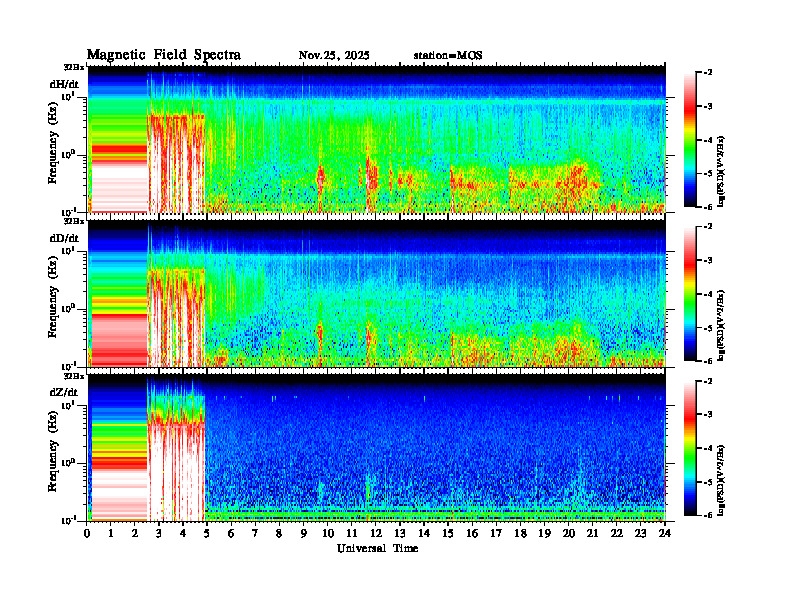Click hour "13" on the time axis

point(400,533)
